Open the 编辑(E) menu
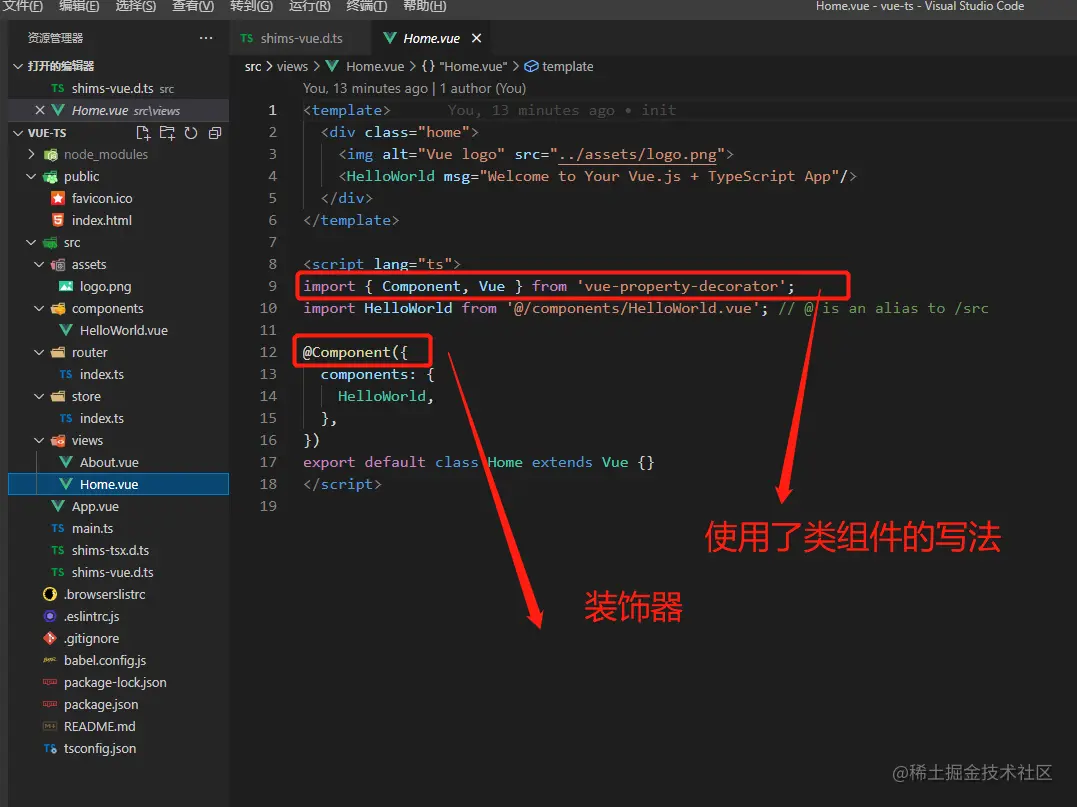The height and width of the screenshot is (807, 1077). [79, 6]
